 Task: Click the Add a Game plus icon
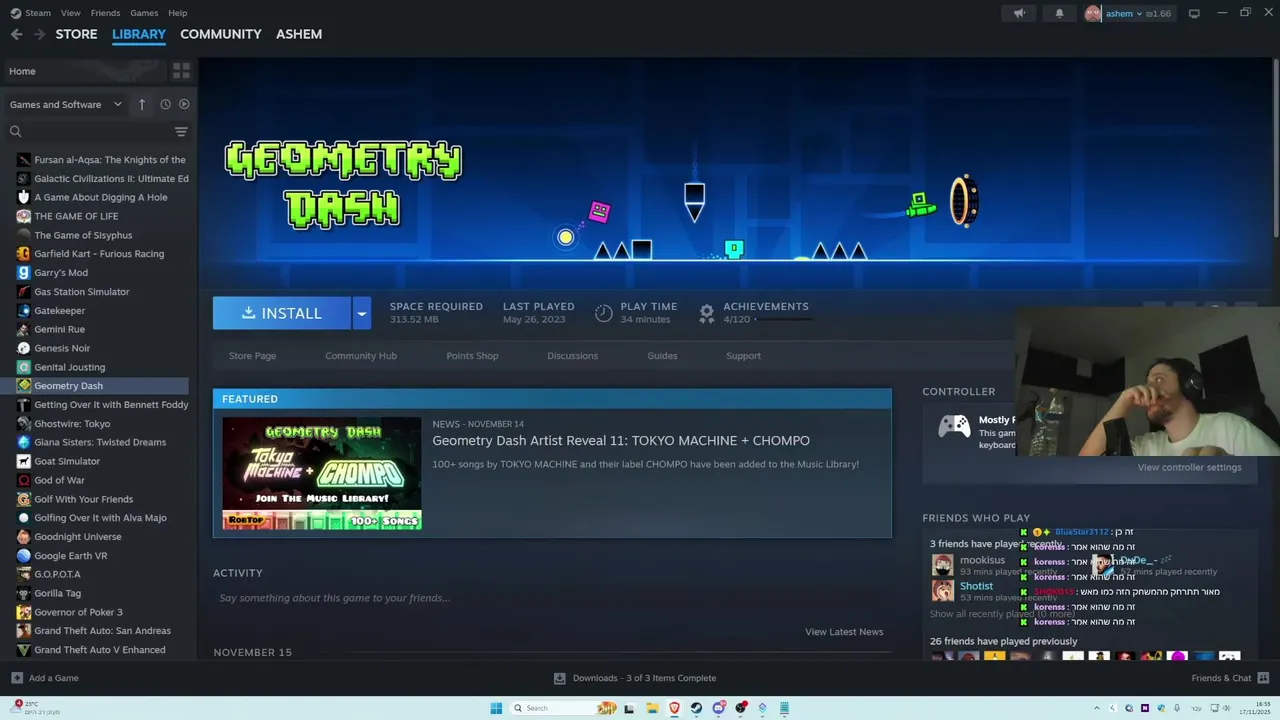coord(16,678)
